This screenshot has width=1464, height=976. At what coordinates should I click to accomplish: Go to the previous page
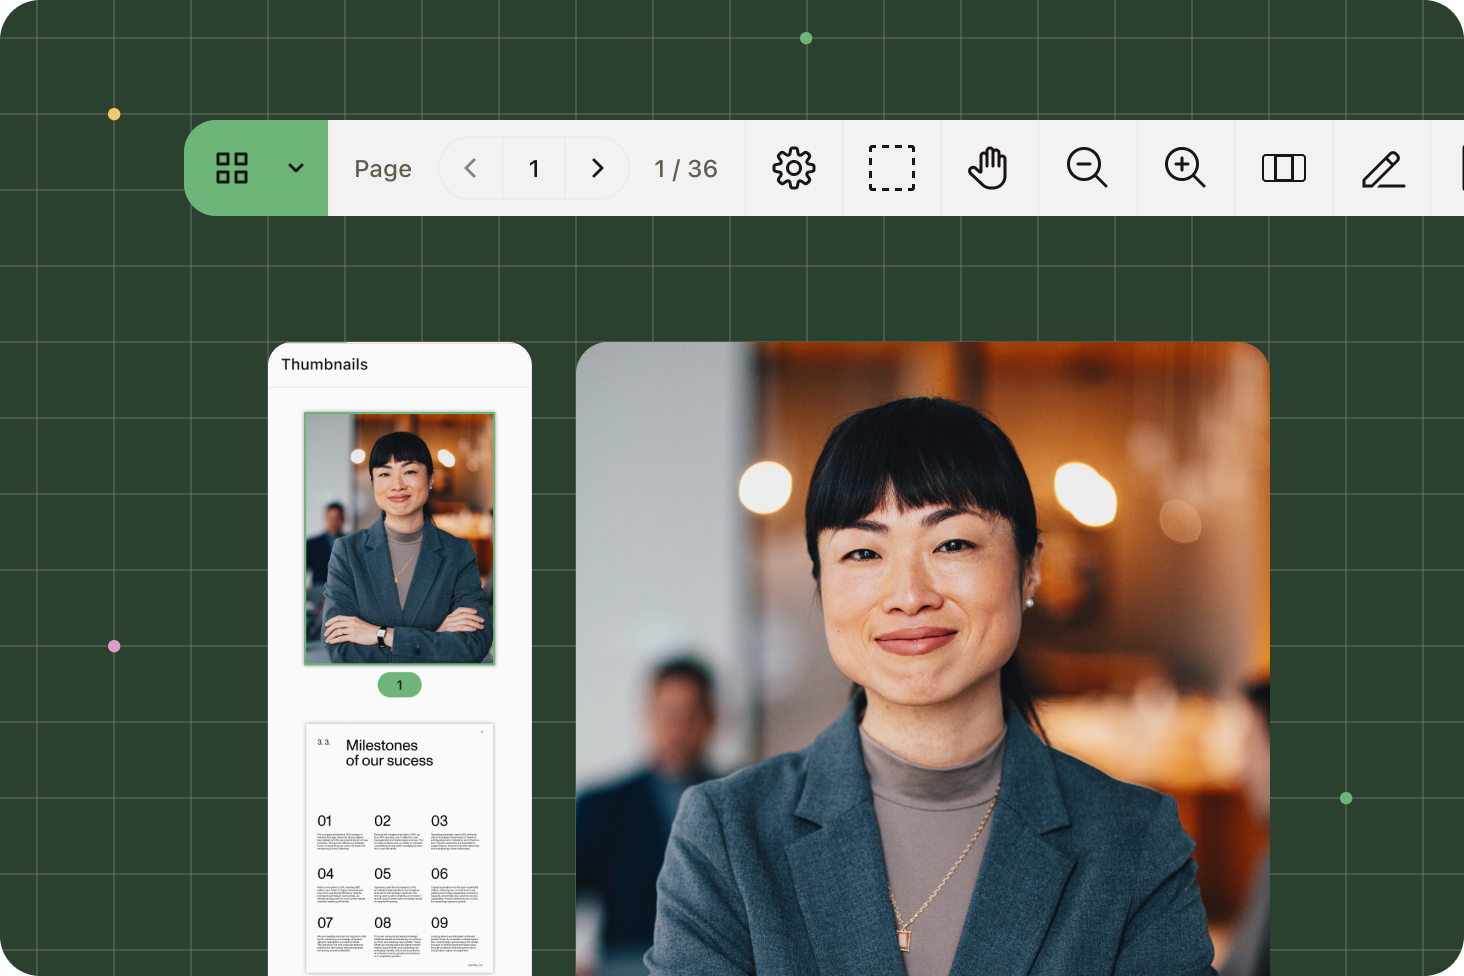pos(470,168)
